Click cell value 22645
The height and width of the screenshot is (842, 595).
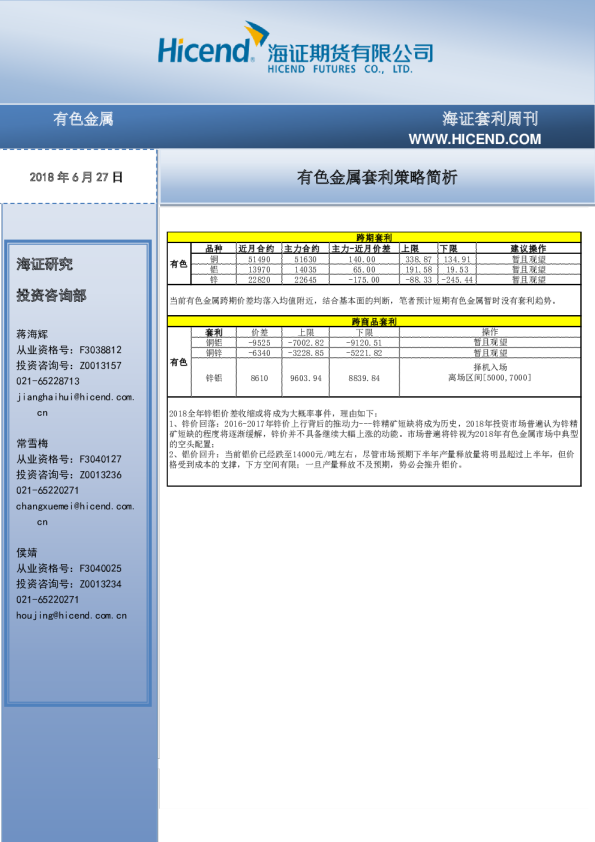tap(305, 279)
